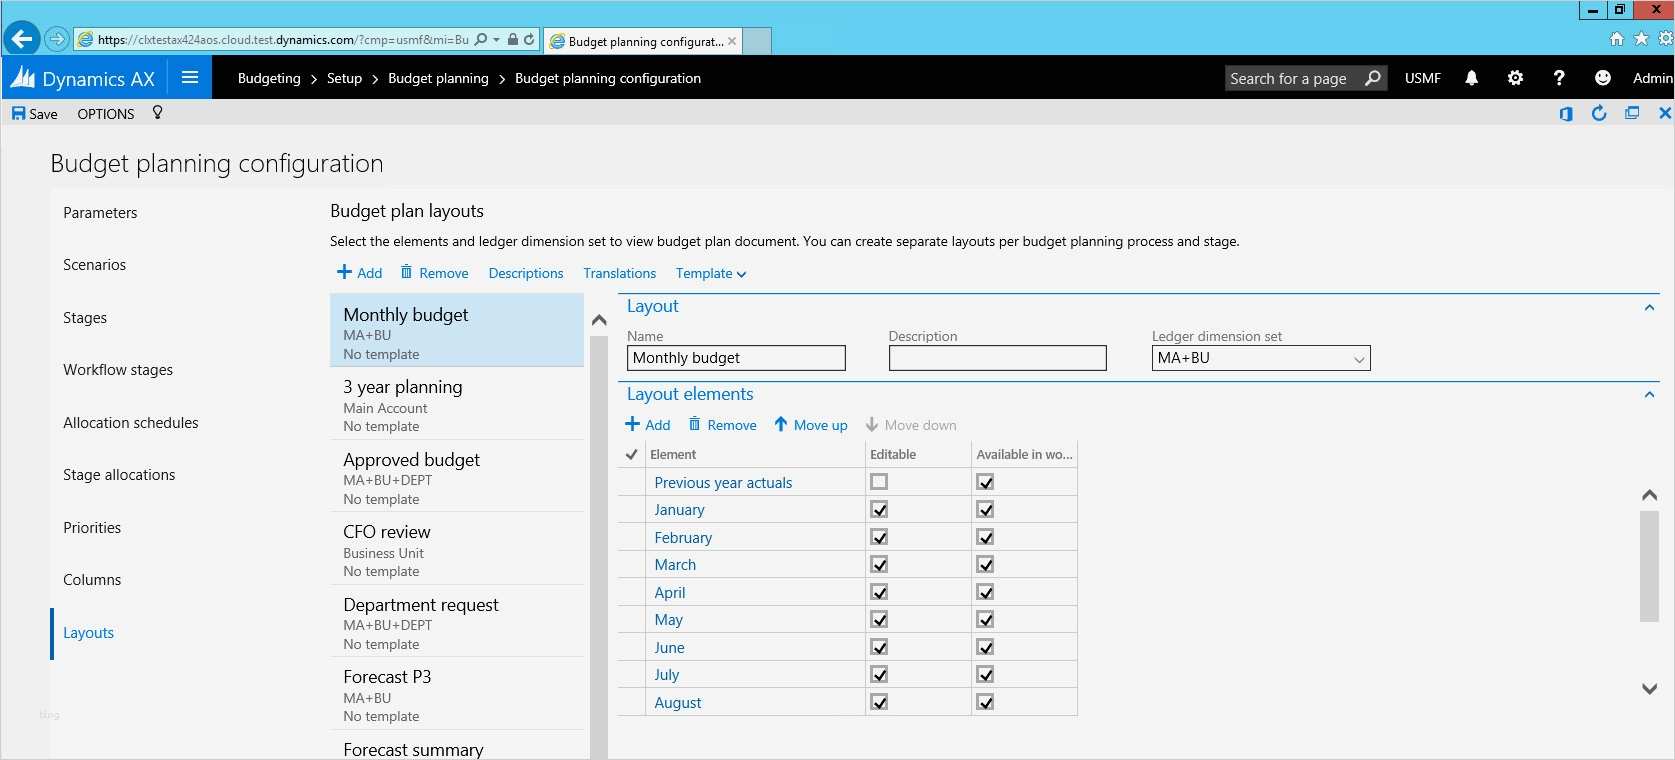Navigate to the Budgeting breadcrumb

[x=269, y=78]
